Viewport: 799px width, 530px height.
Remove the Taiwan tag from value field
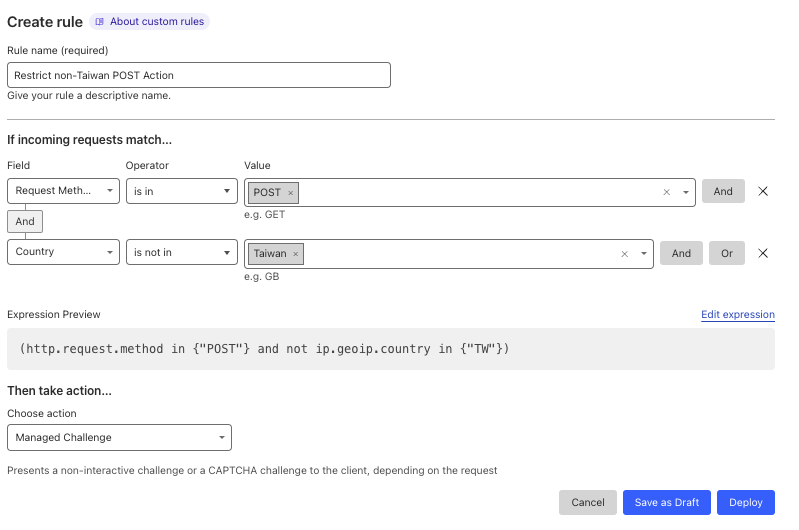[x=296, y=254]
